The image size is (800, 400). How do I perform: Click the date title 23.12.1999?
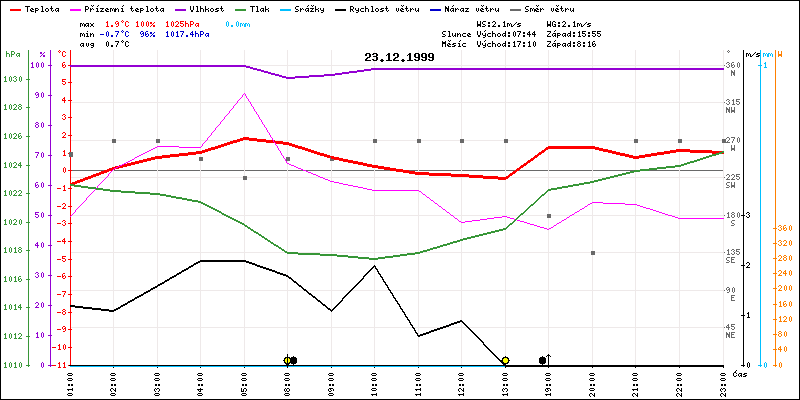tap(399, 57)
